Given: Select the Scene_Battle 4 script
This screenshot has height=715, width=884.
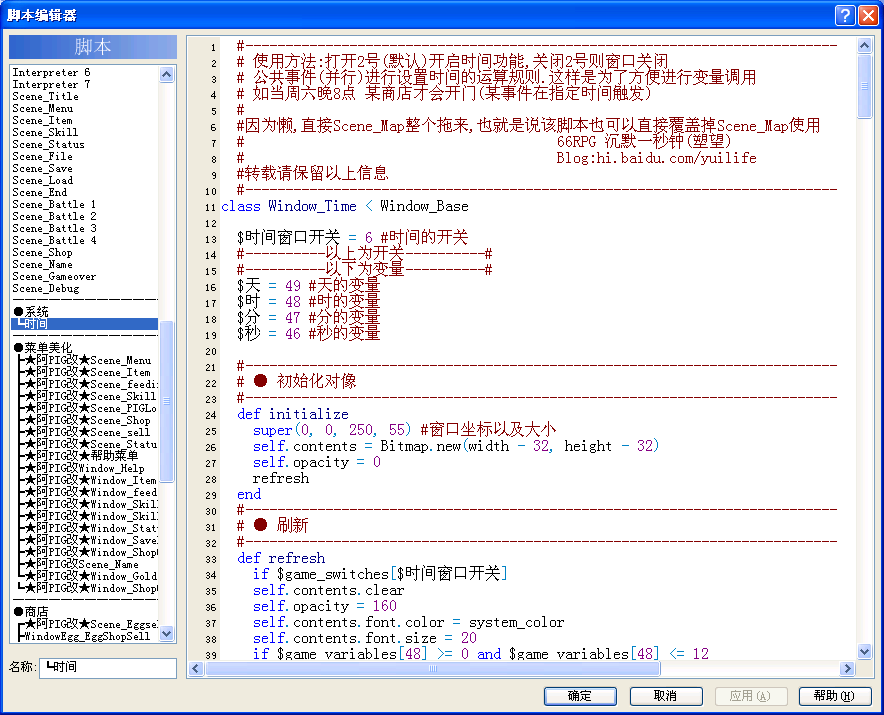Looking at the screenshot, I should 85,240.
